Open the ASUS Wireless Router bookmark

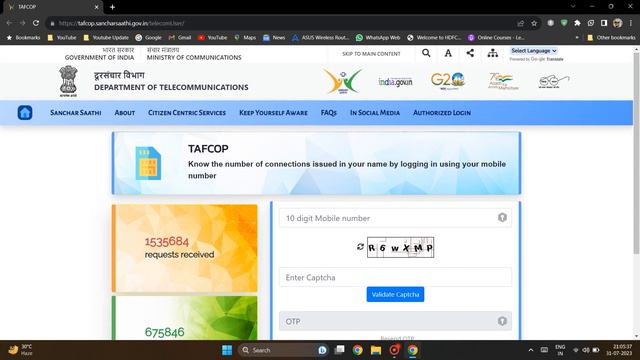click(x=320, y=38)
